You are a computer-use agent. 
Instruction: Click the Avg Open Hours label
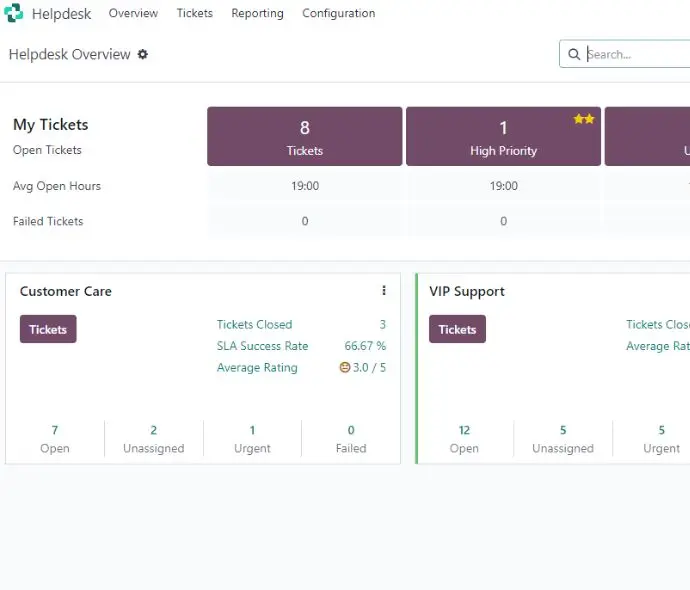57,186
